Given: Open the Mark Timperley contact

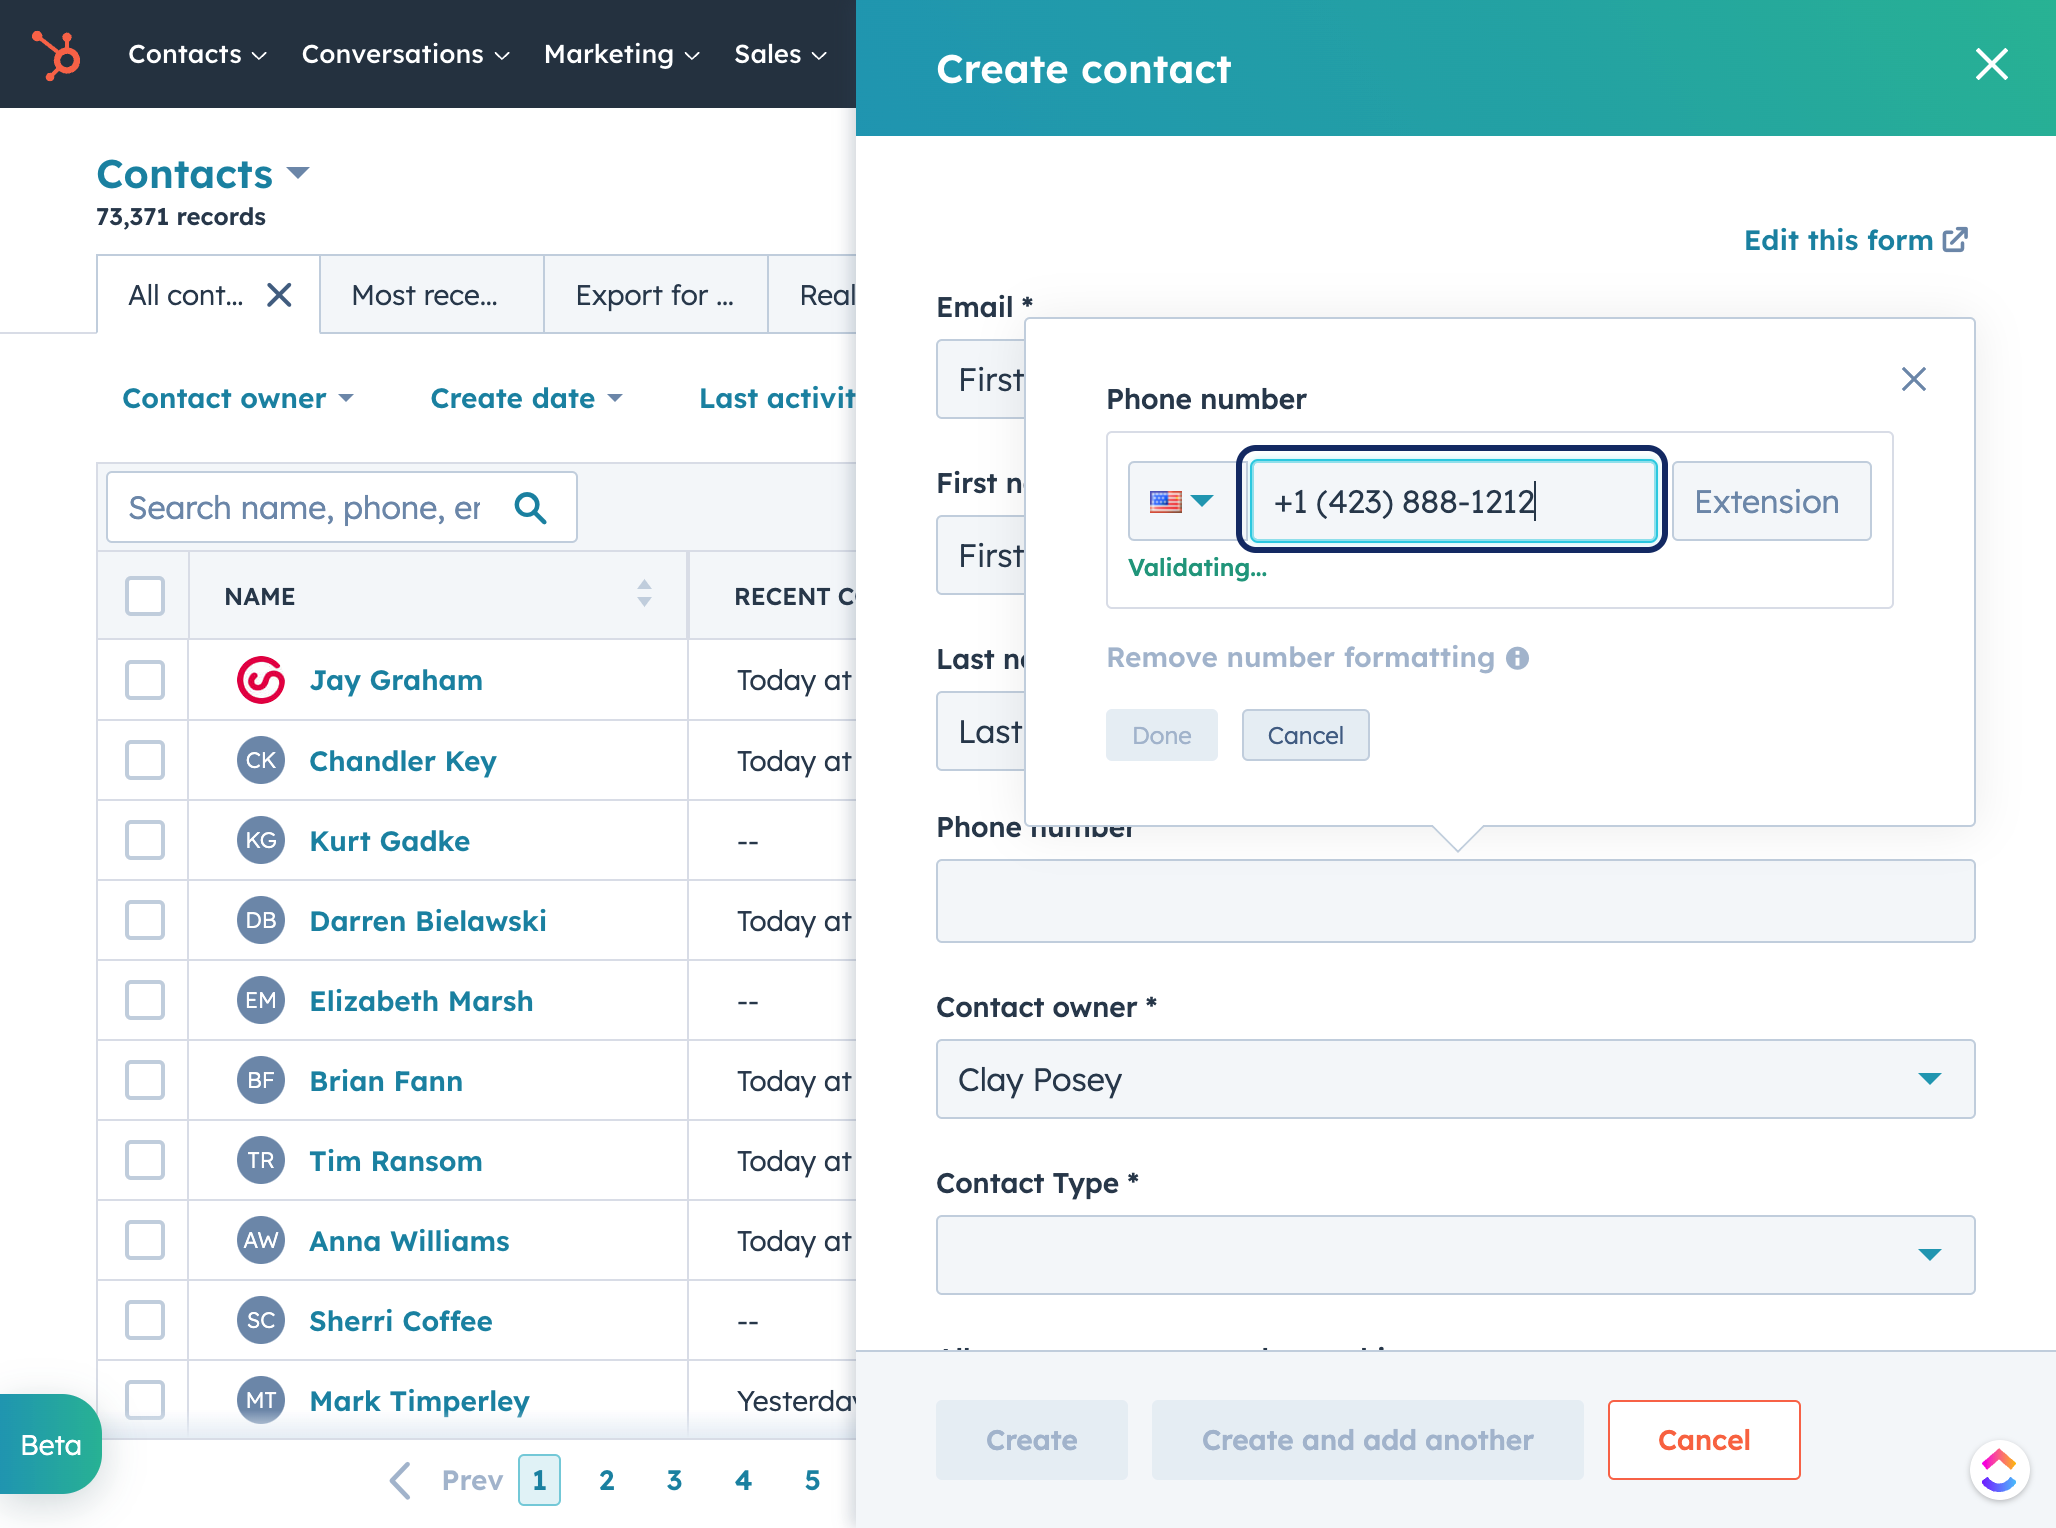Looking at the screenshot, I should coord(419,1401).
